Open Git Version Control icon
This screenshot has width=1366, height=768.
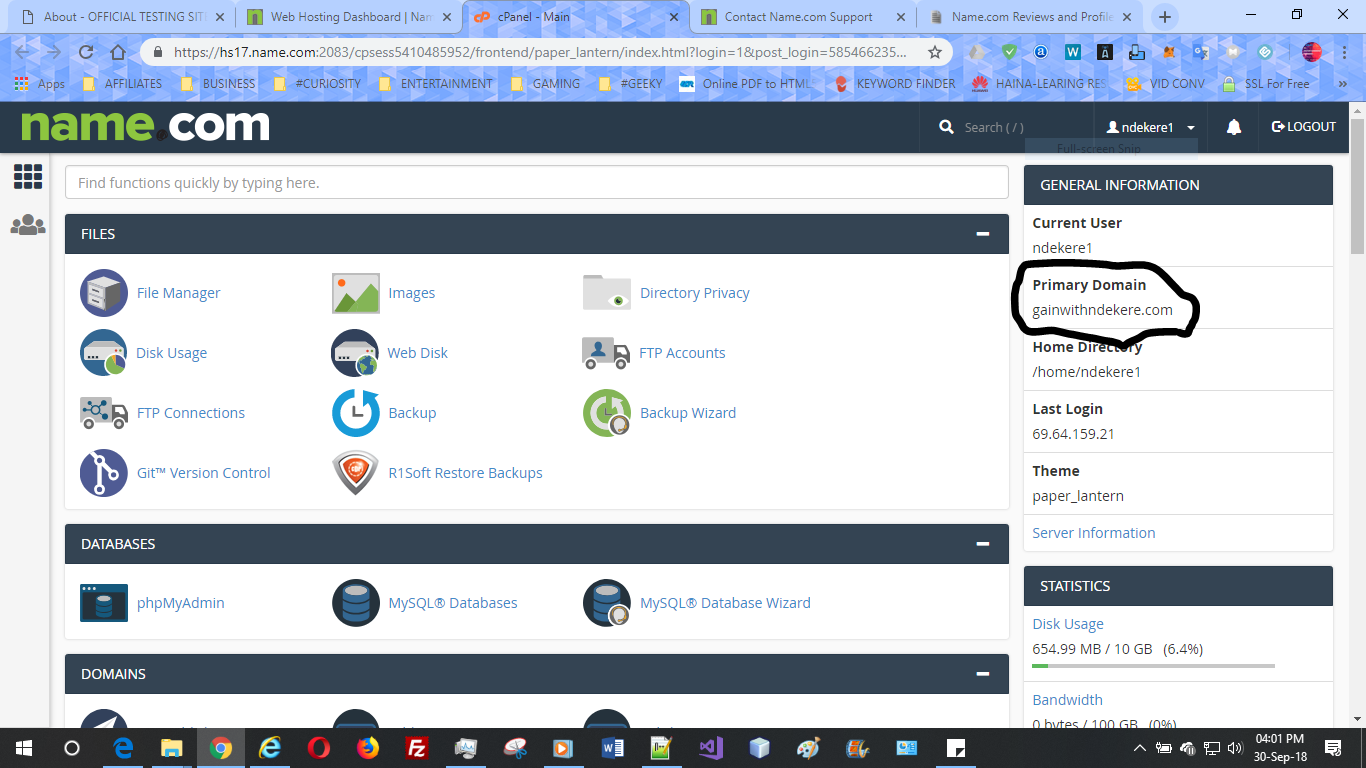[104, 473]
